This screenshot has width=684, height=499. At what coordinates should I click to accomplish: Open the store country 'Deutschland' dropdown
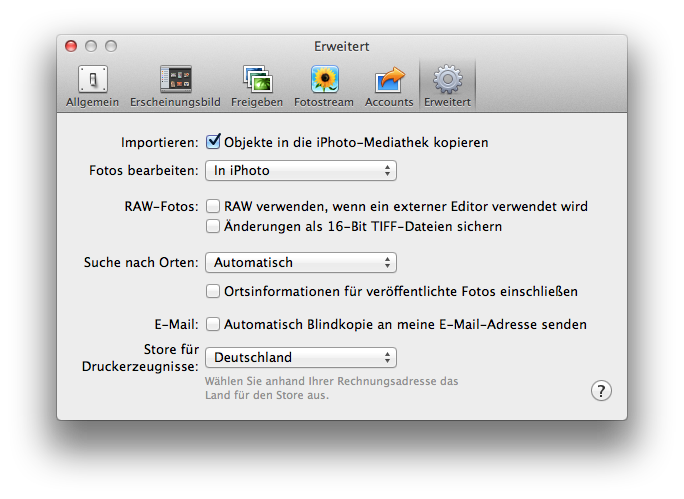(x=301, y=357)
